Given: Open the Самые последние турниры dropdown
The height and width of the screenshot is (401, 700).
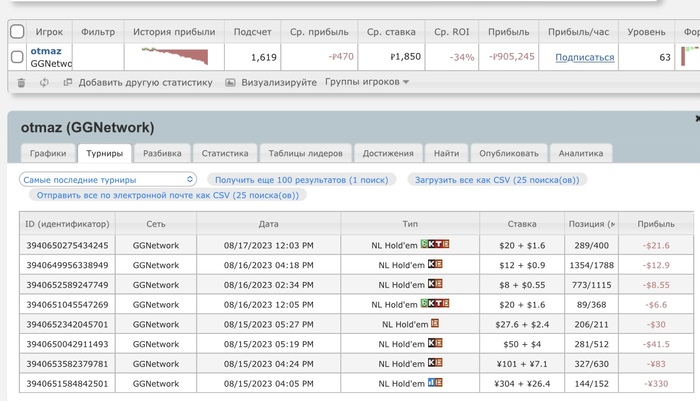Looking at the screenshot, I should coord(108,180).
